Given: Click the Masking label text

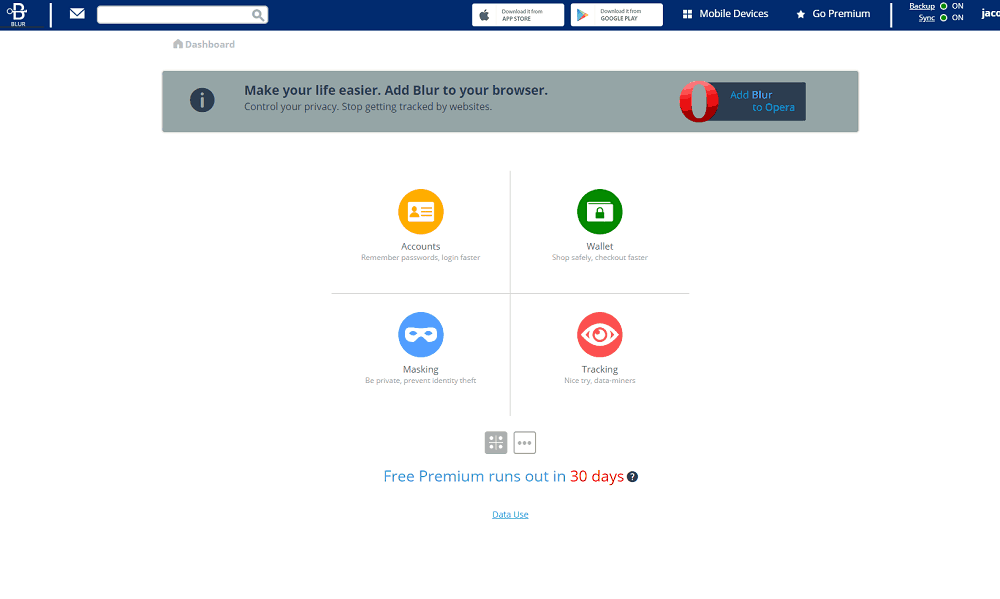Looking at the screenshot, I should [421, 369].
